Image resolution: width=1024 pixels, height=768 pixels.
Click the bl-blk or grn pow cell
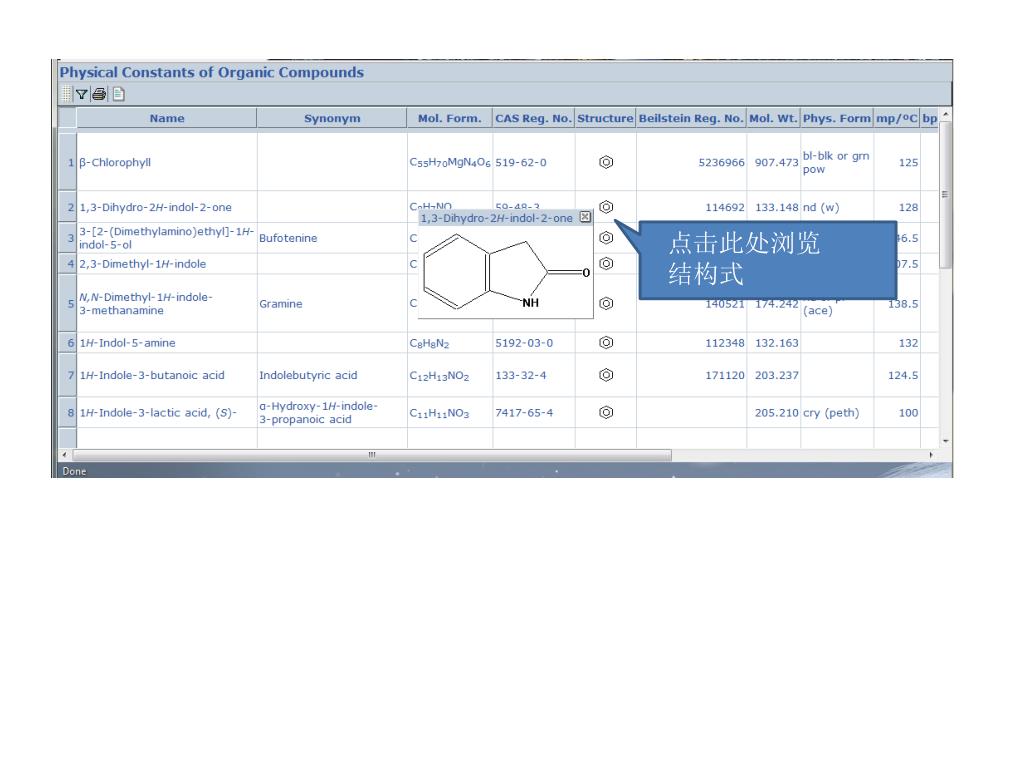click(837, 162)
